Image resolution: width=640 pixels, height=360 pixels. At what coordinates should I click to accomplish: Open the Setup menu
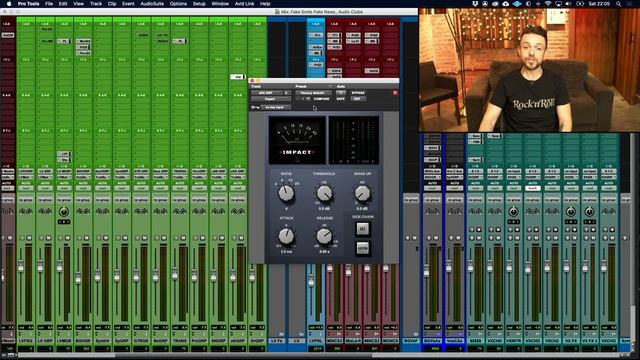199,4
